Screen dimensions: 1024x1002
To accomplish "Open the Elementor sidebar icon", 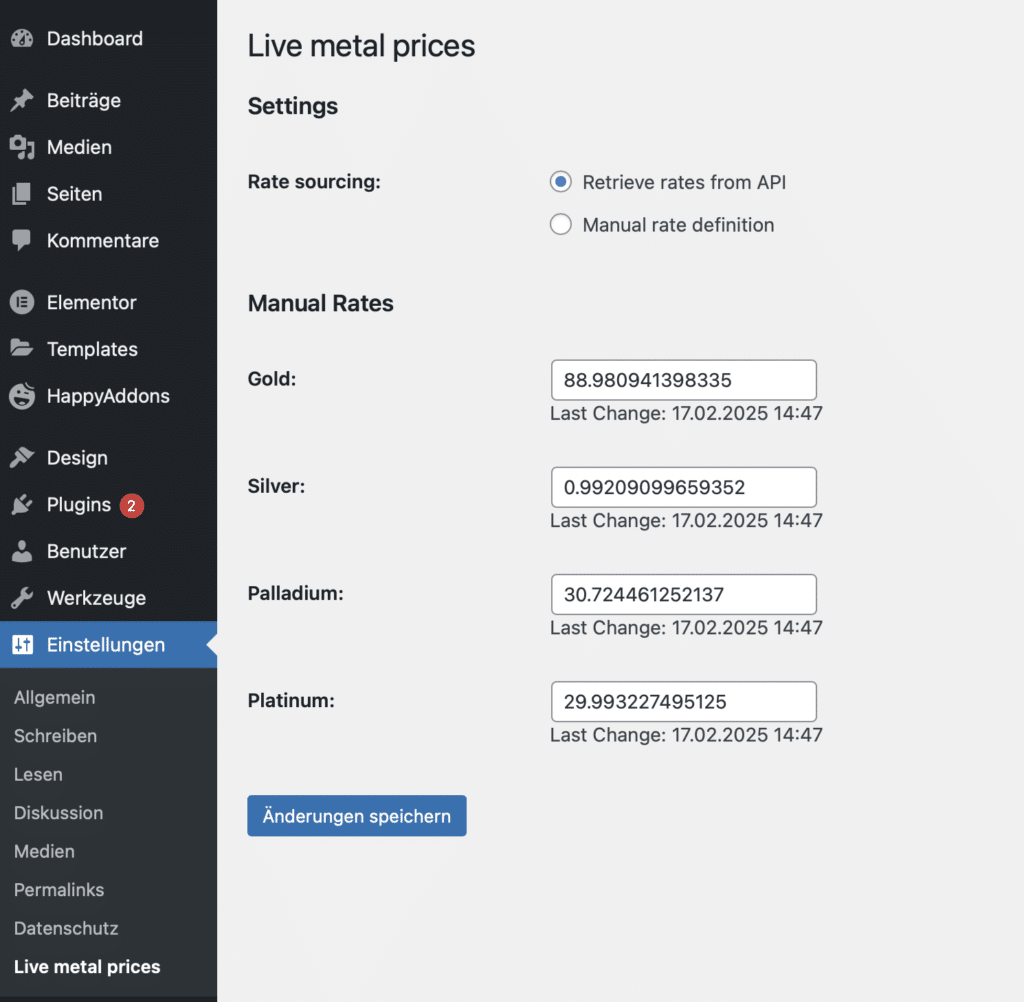I will pos(22,301).
